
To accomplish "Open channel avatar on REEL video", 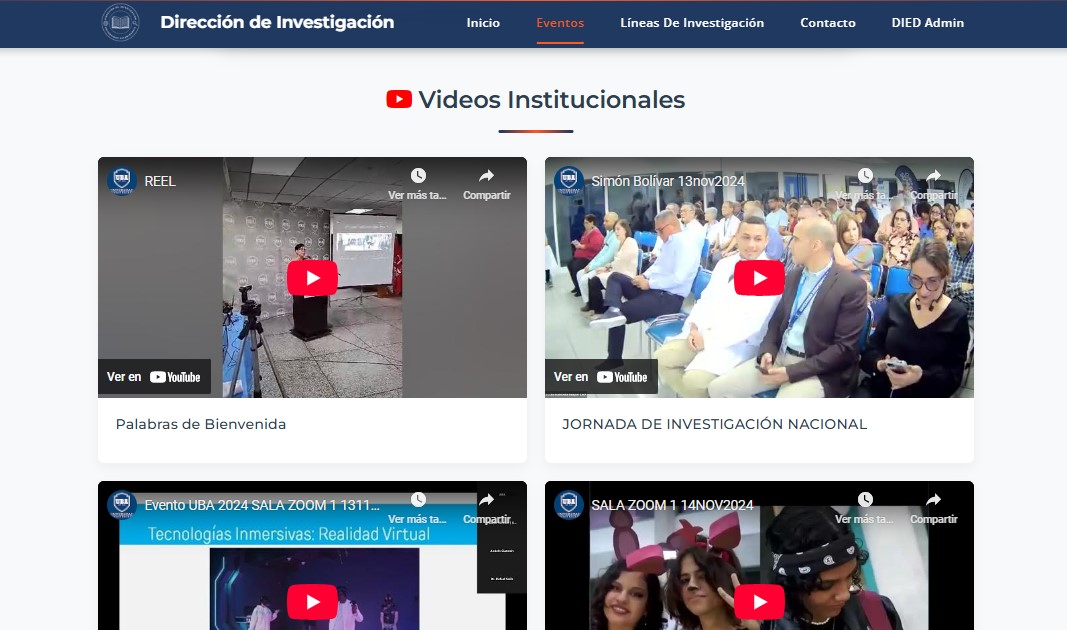I will [122, 181].
